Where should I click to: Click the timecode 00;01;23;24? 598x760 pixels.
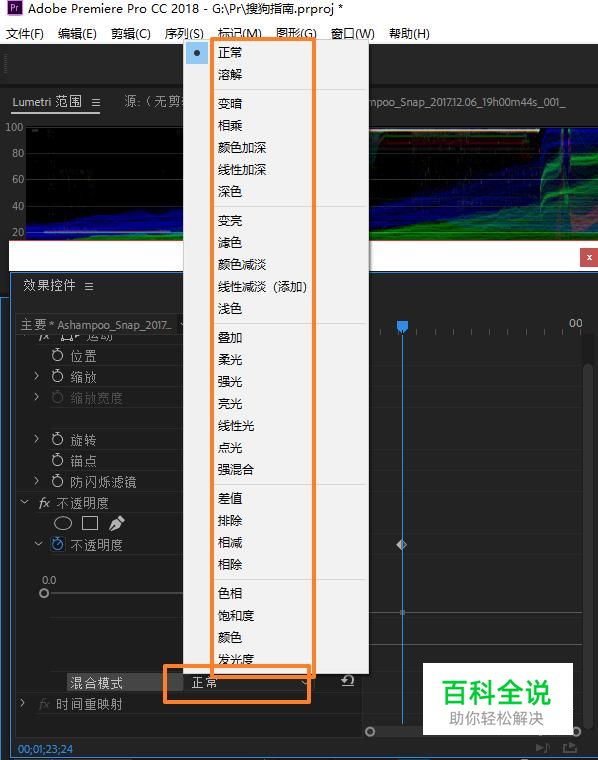(45, 749)
